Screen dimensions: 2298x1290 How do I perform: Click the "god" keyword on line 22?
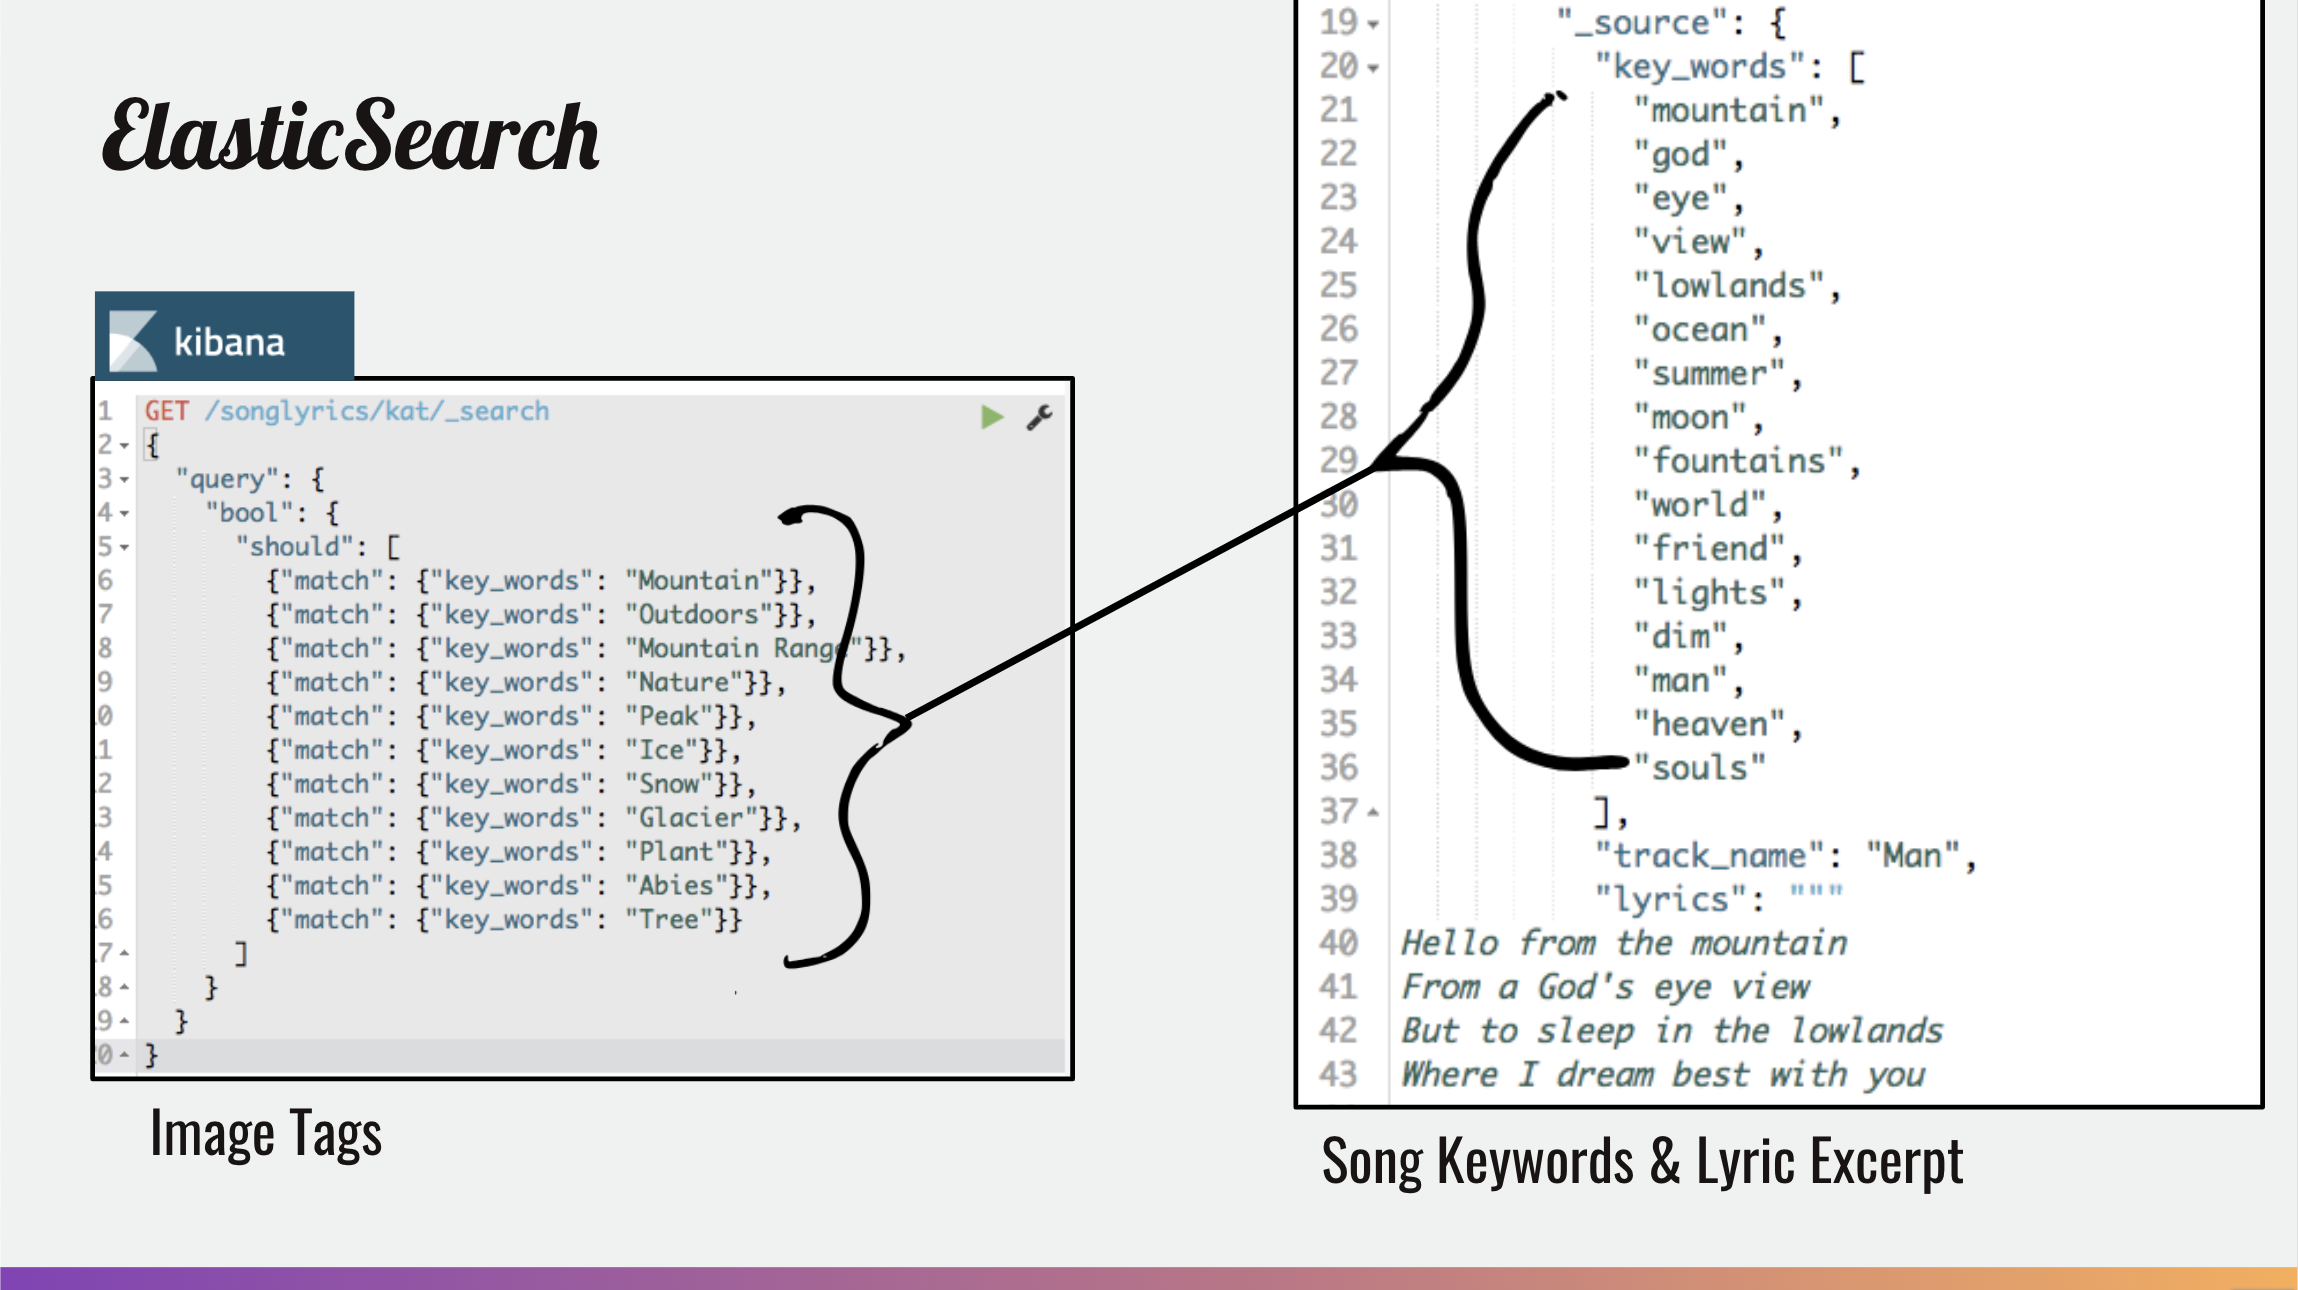pos(1681,154)
